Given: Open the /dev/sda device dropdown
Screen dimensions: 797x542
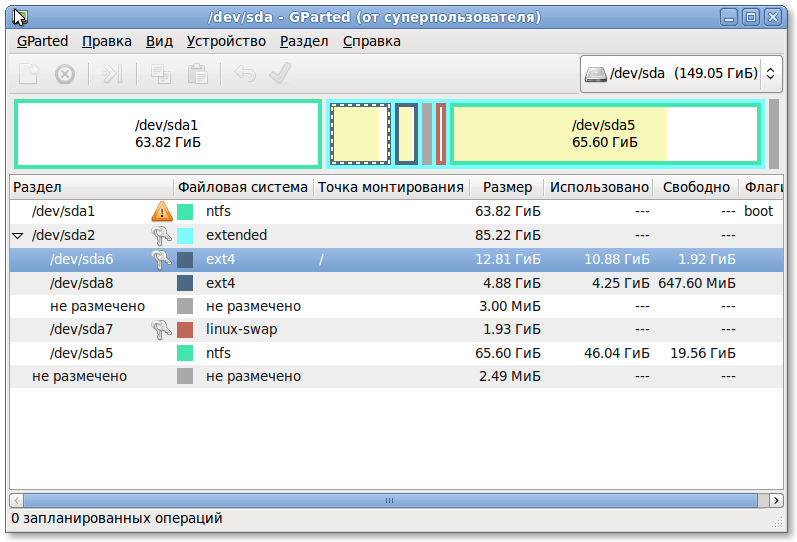Looking at the screenshot, I should (681, 74).
